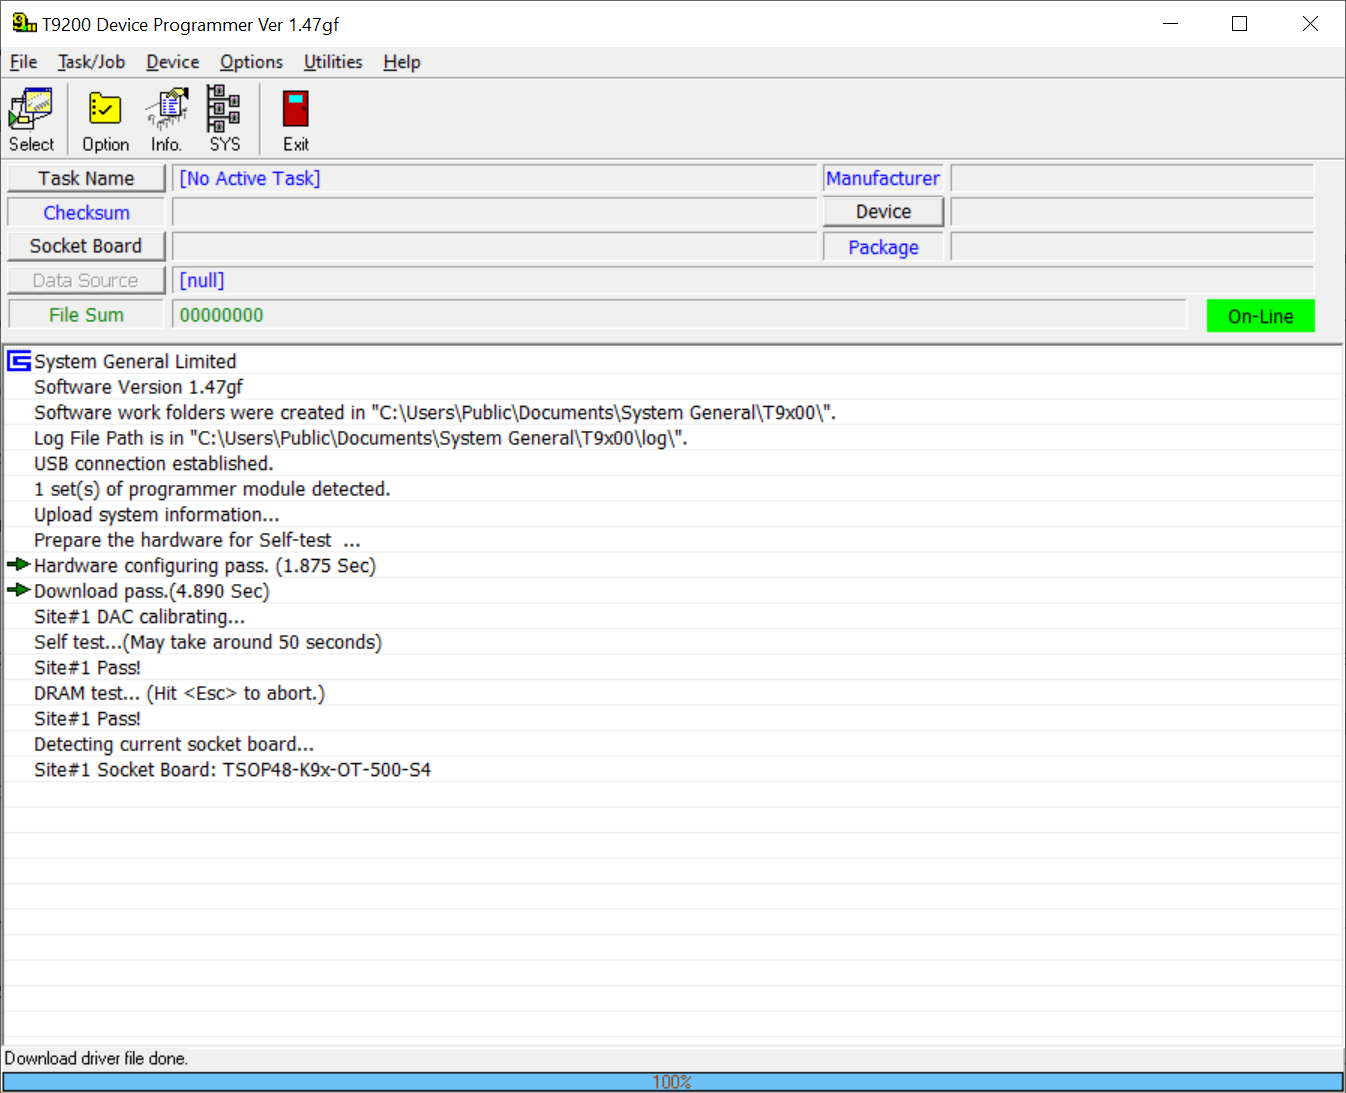Click 'Site#1 DAC calibrating...' log line
Viewport: 1346px width, 1093px height.
point(139,617)
